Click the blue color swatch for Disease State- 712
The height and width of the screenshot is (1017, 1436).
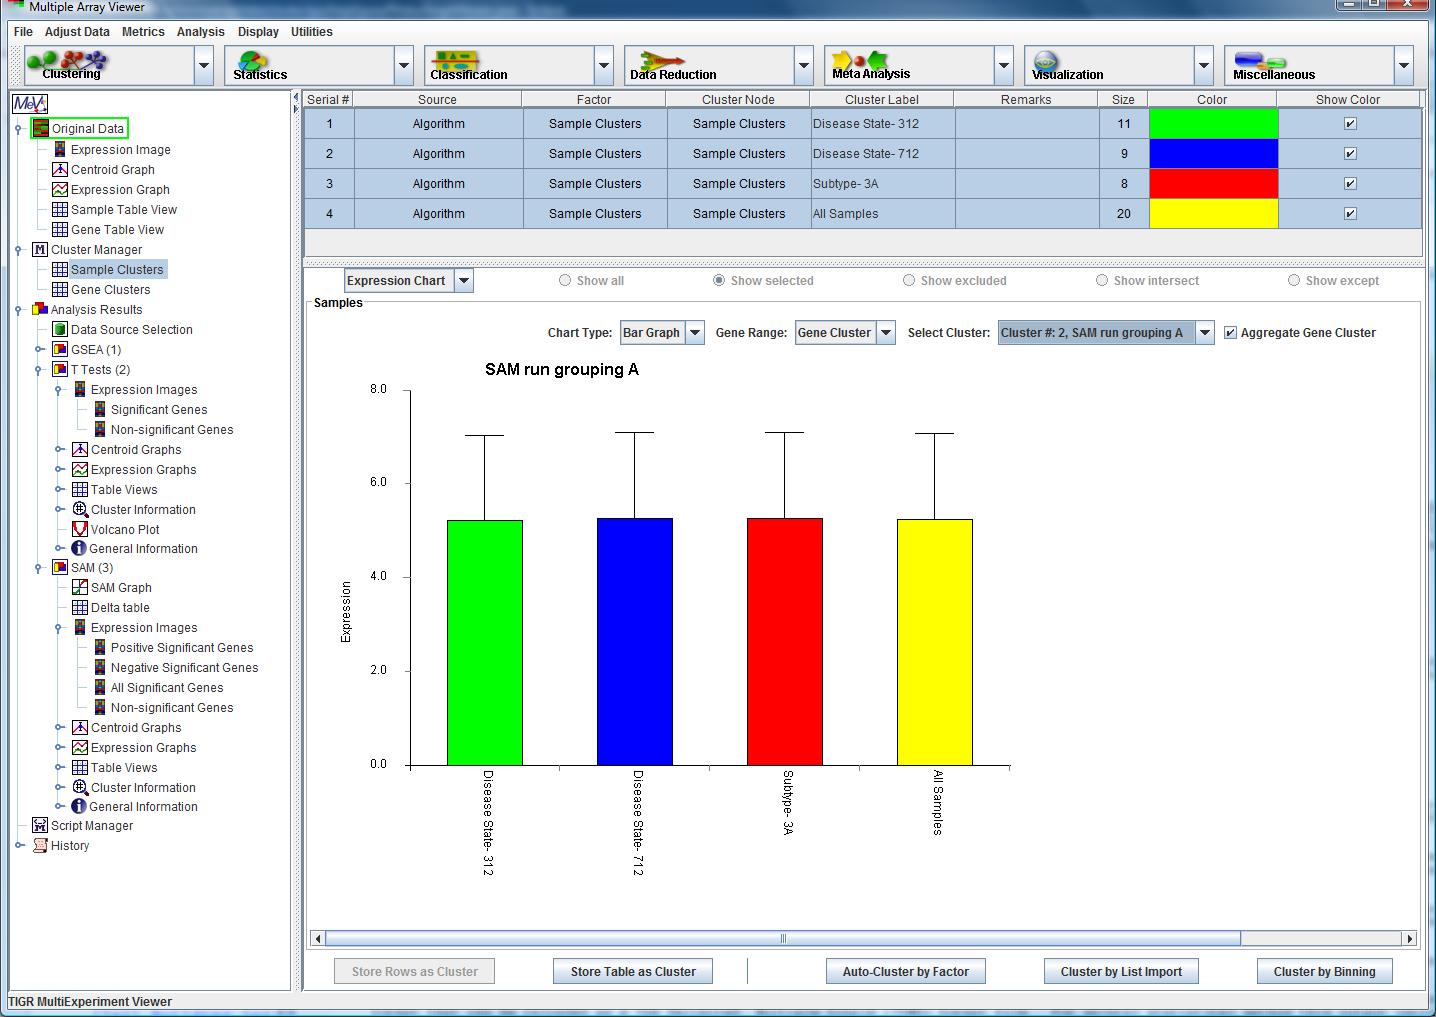[x=1213, y=154]
